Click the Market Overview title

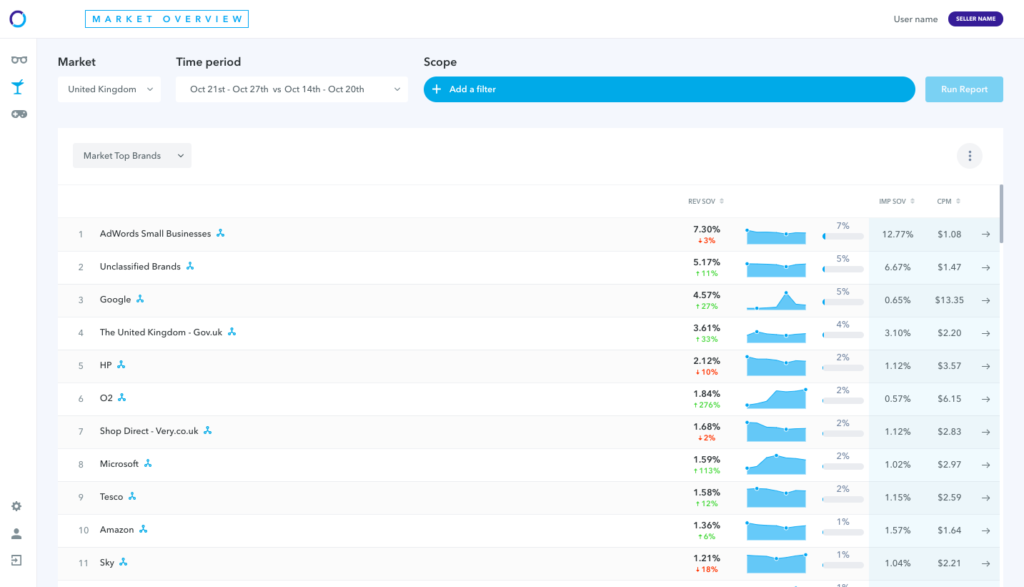[167, 19]
